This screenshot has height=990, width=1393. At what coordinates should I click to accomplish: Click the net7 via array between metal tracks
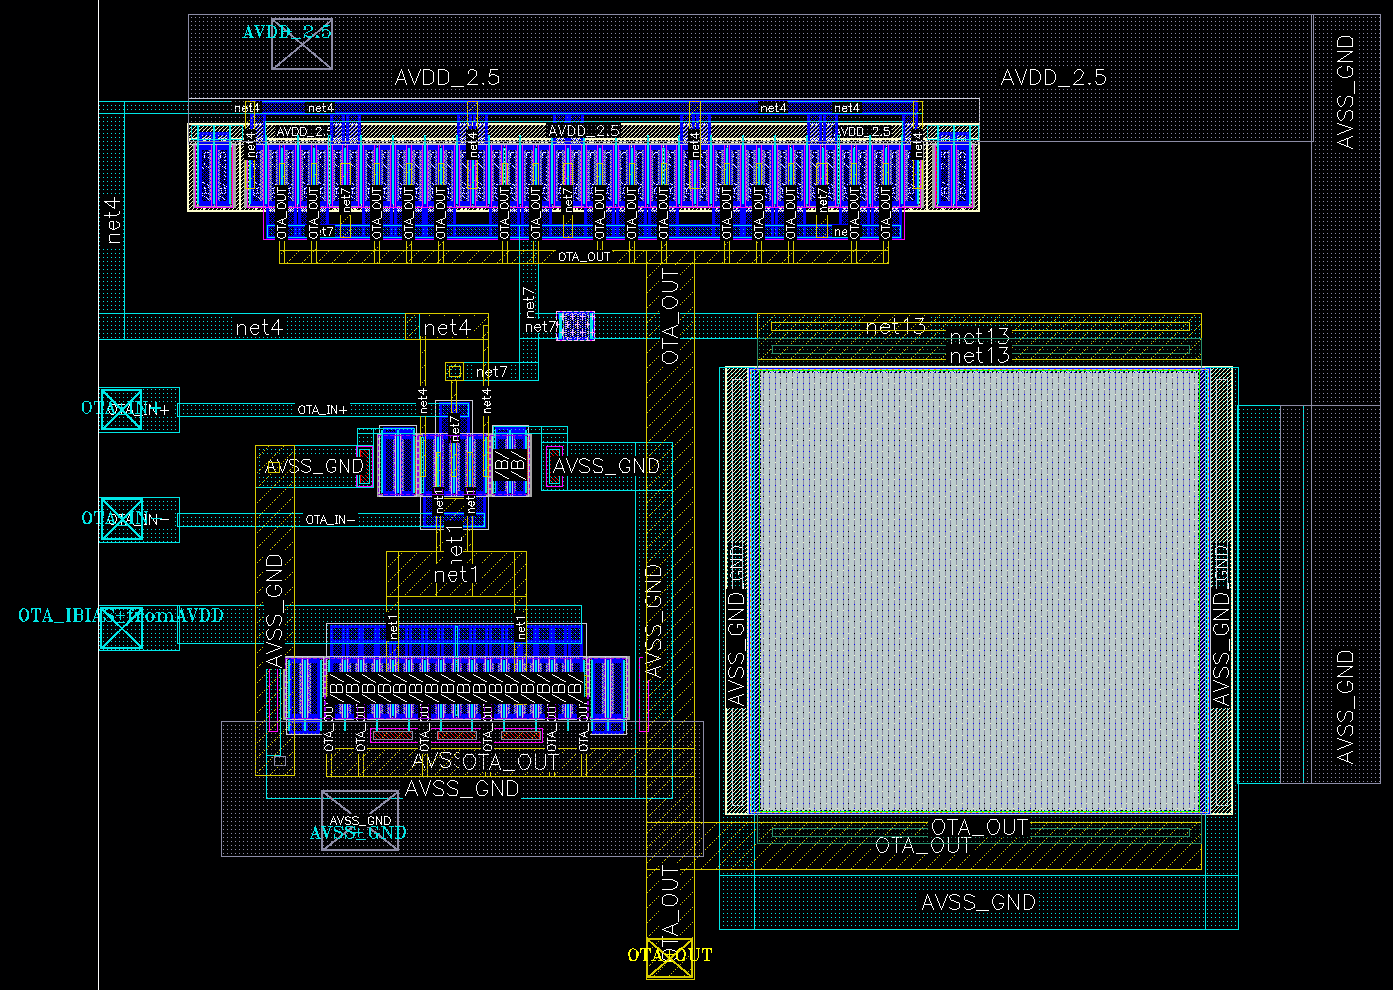coord(574,326)
